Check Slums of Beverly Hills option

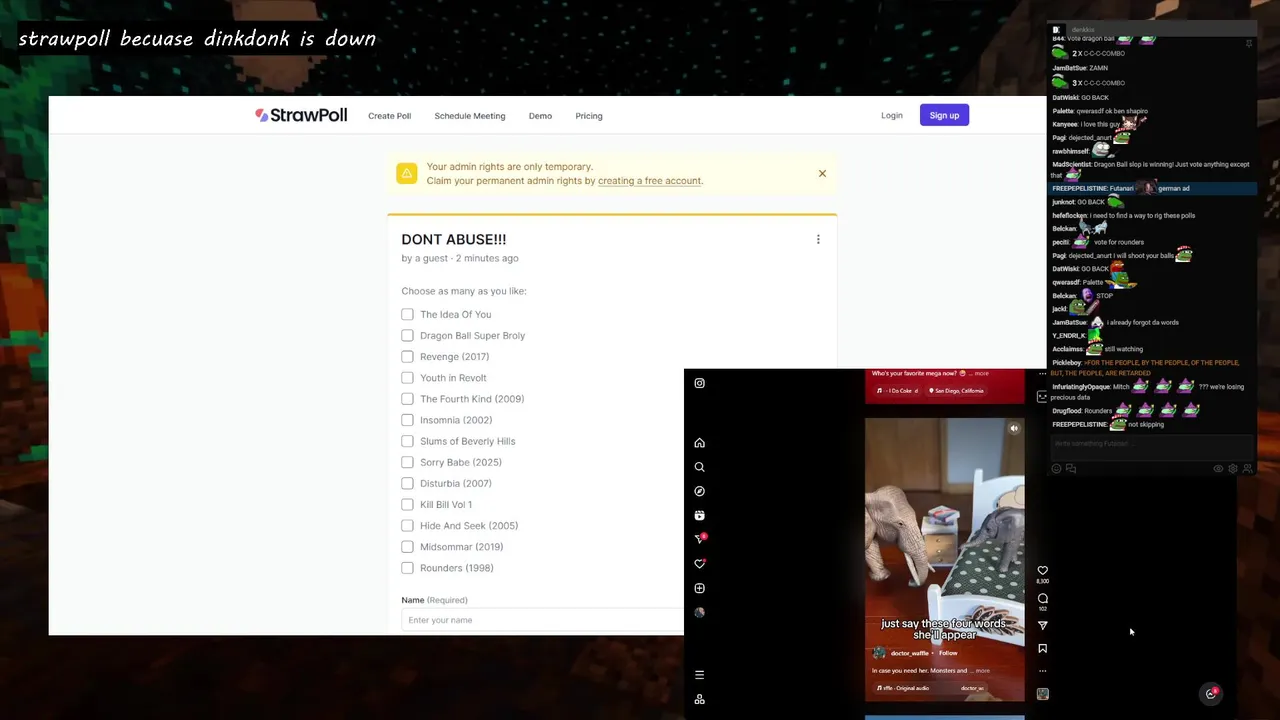click(407, 441)
